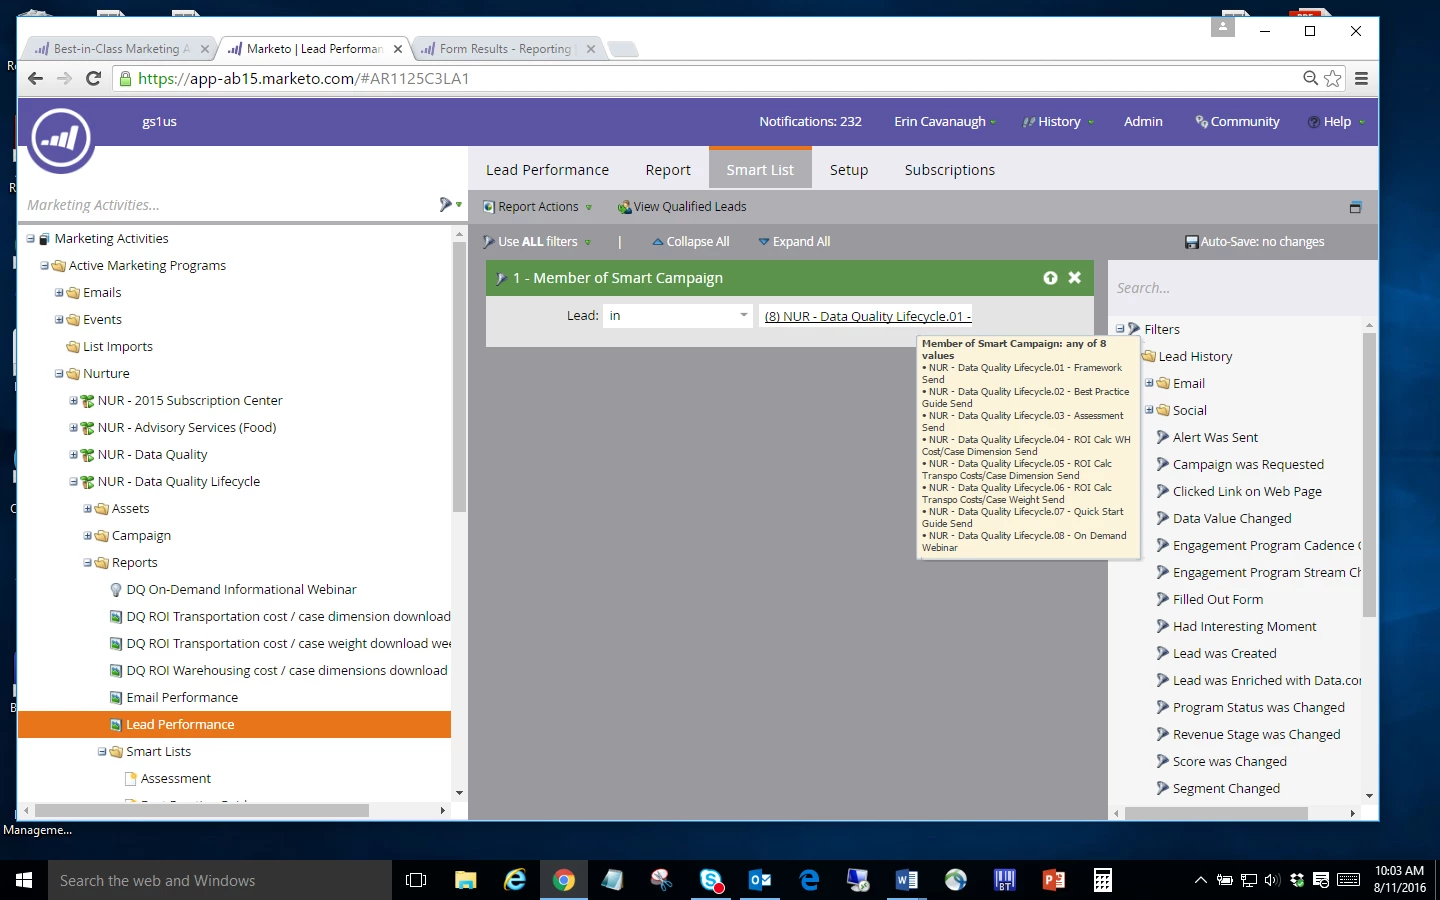Click the browser address bar URL
The height and width of the screenshot is (900, 1440).
pos(304,78)
